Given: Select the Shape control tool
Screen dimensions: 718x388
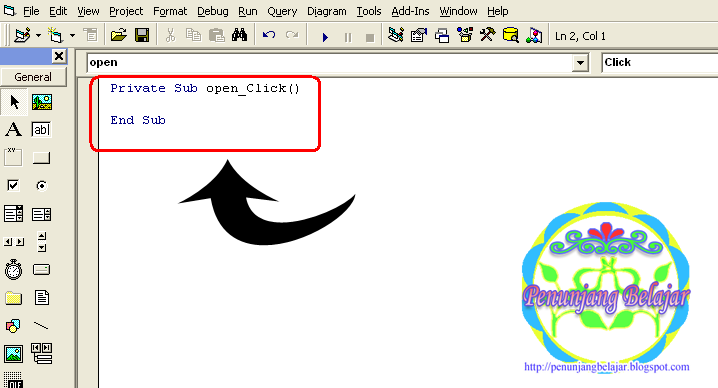Looking at the screenshot, I should tap(13, 326).
